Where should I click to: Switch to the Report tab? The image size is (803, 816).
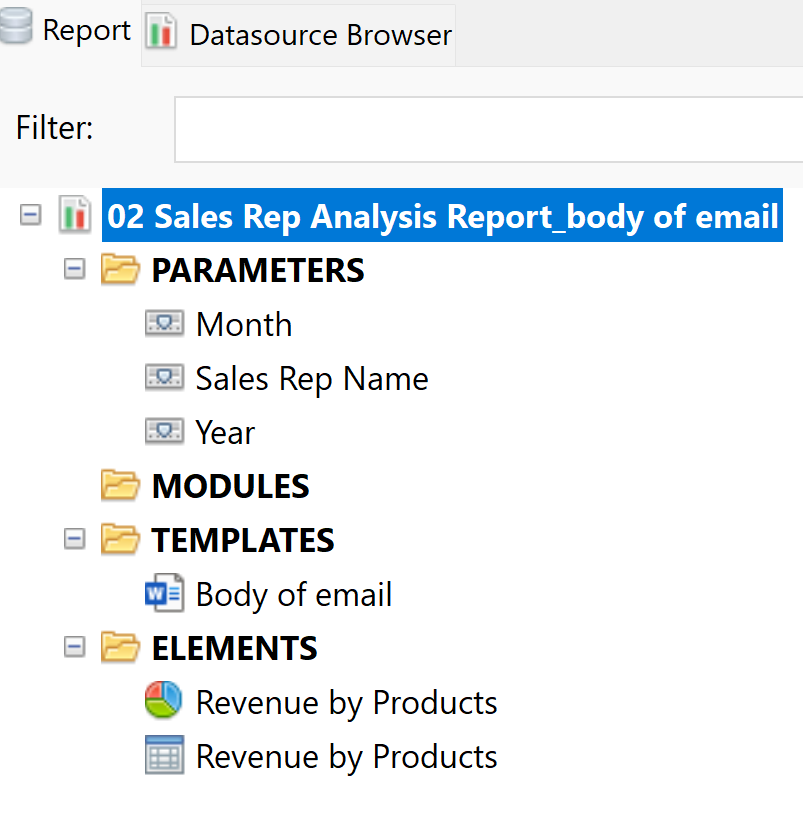(x=68, y=32)
